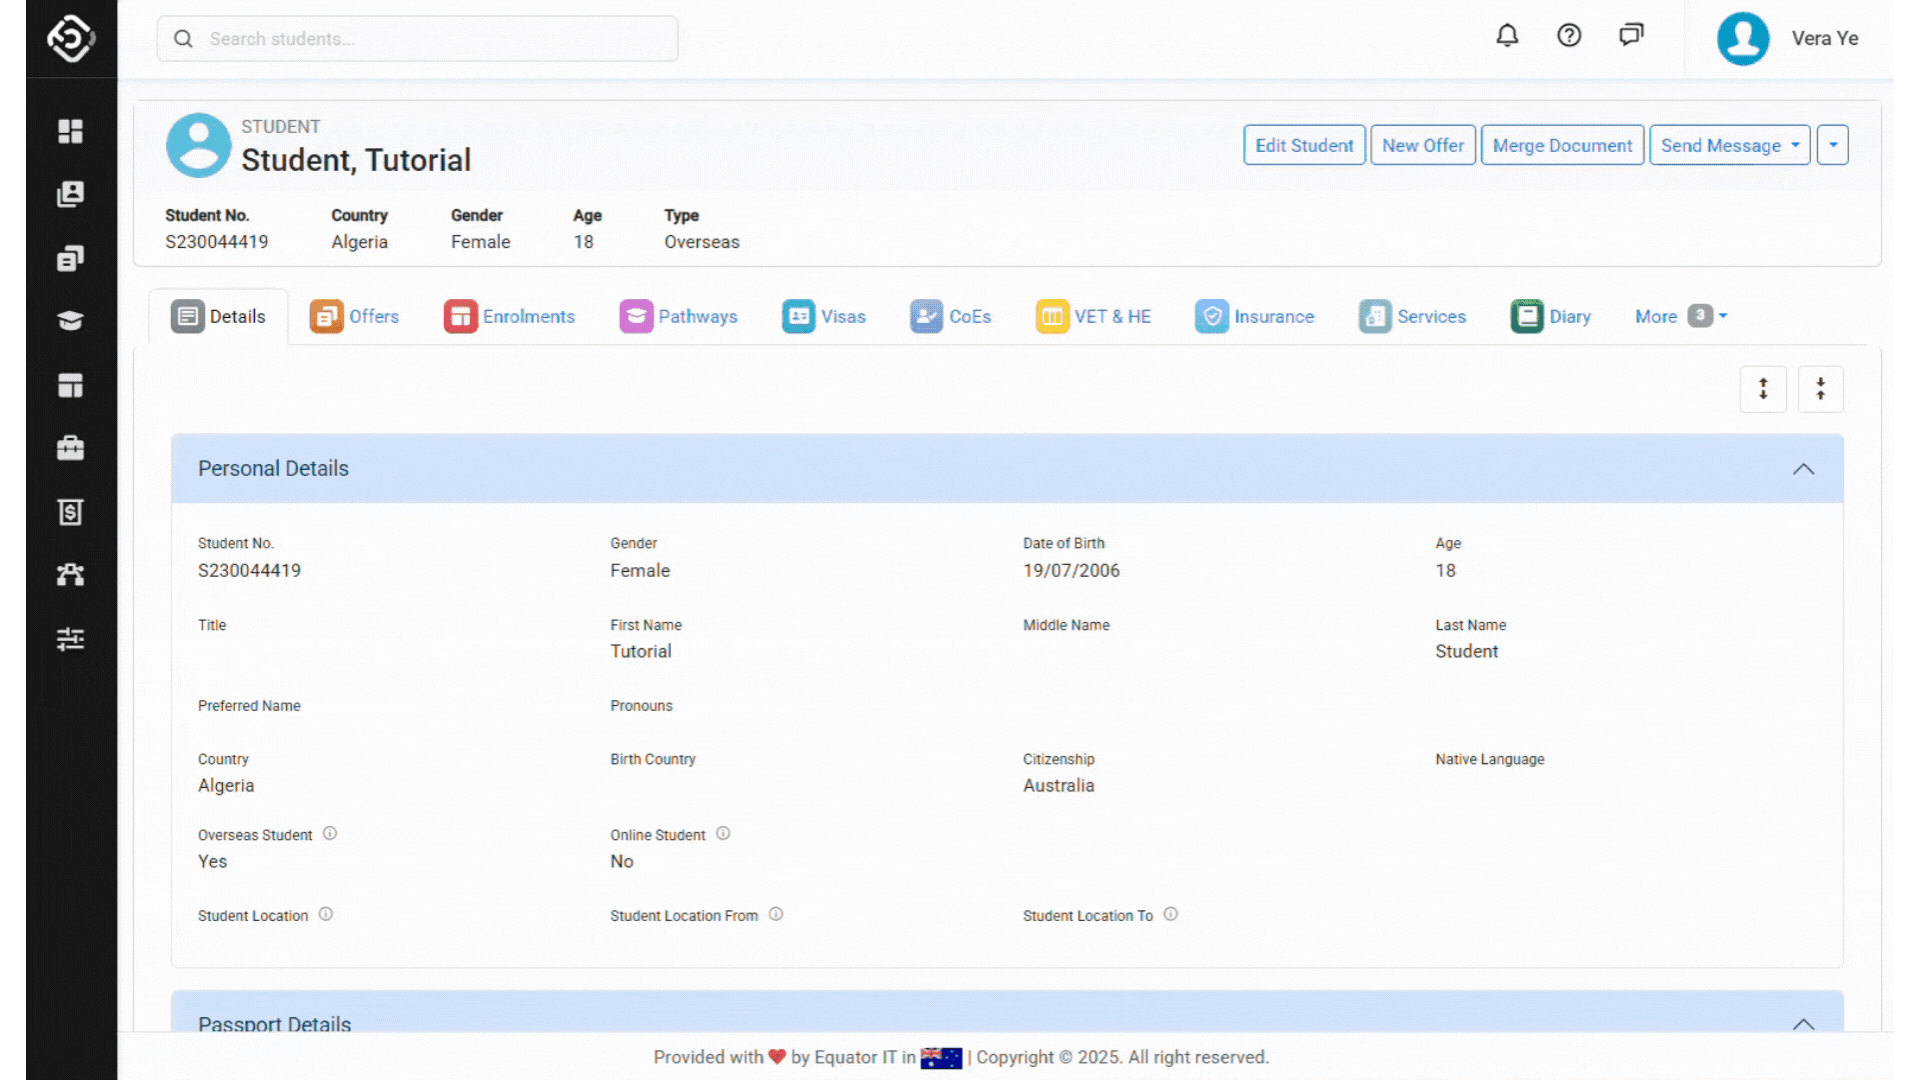This screenshot has height=1080, width=1920.
Task: Click the Edit Student button
Action: point(1303,145)
